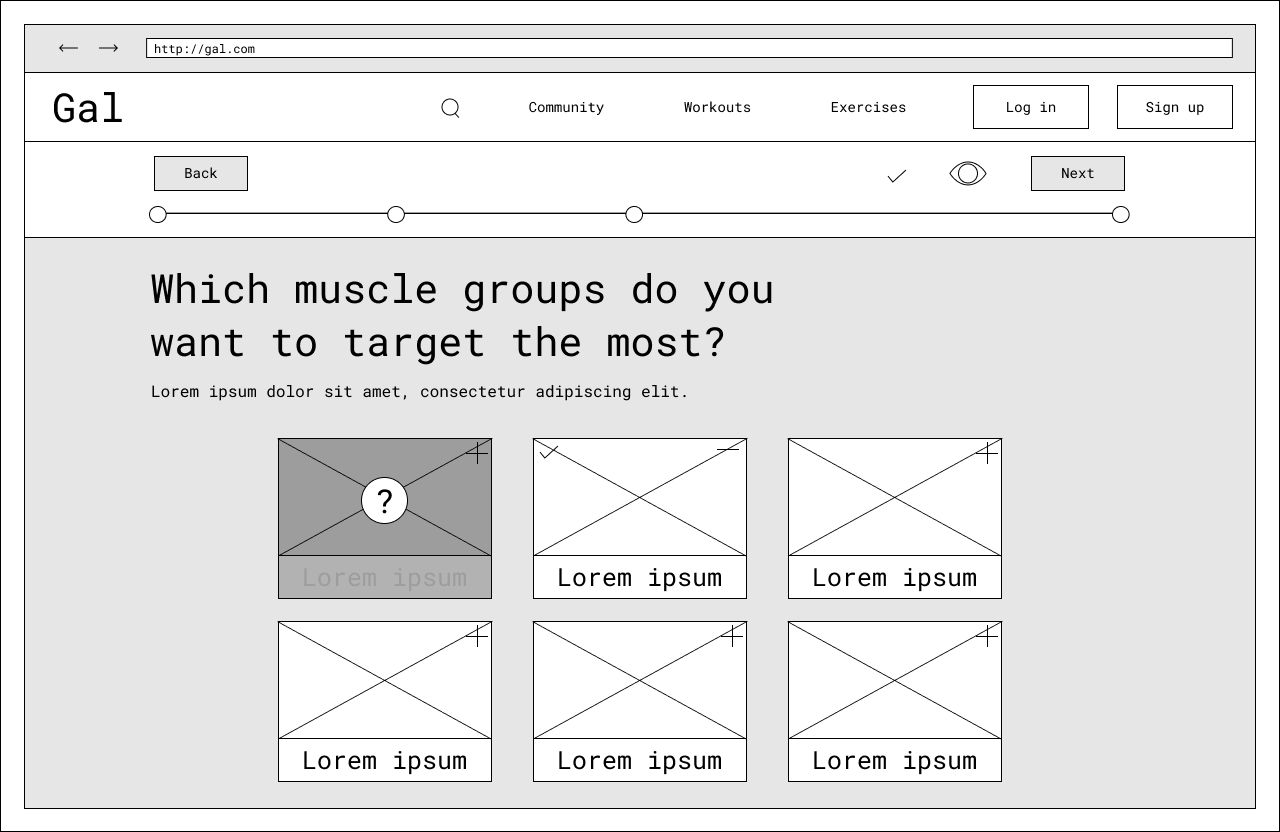Click the checkmark on the selected card
1280x832 pixels.
(x=548, y=452)
